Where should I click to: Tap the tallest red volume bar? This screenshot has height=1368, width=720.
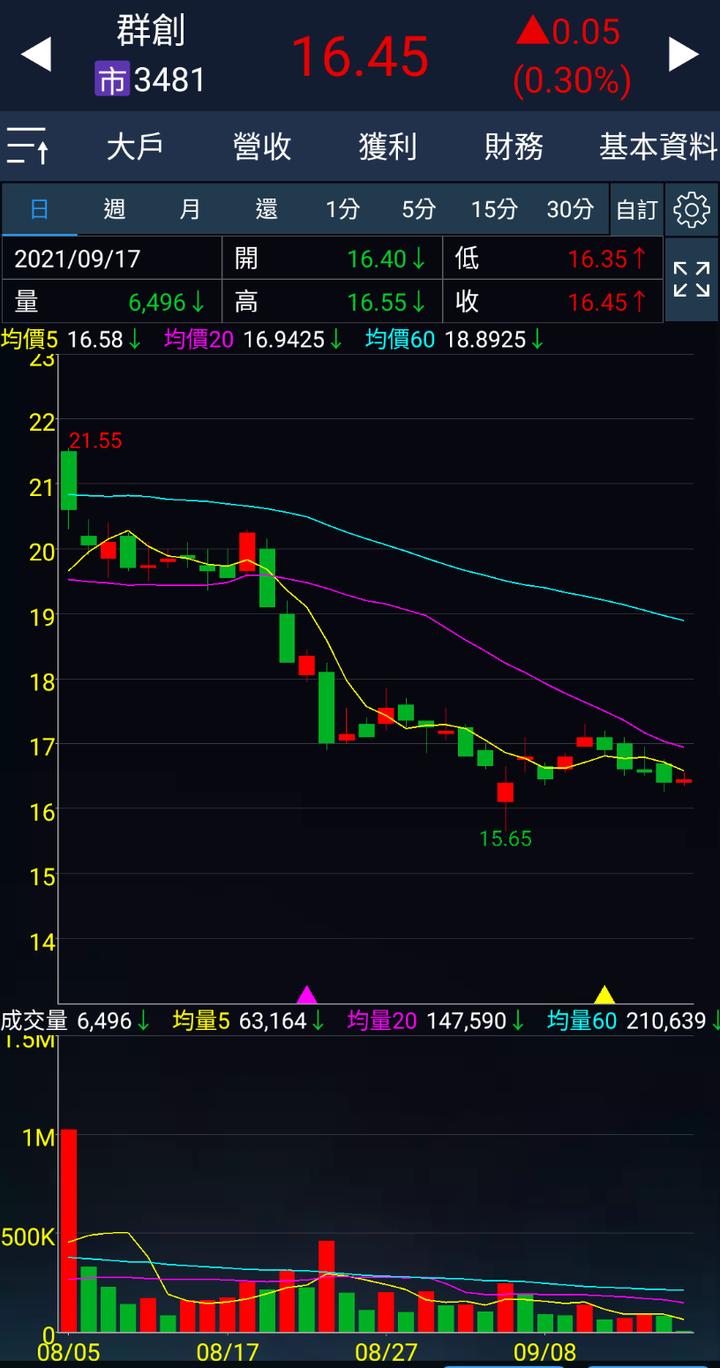[x=69, y=1231]
